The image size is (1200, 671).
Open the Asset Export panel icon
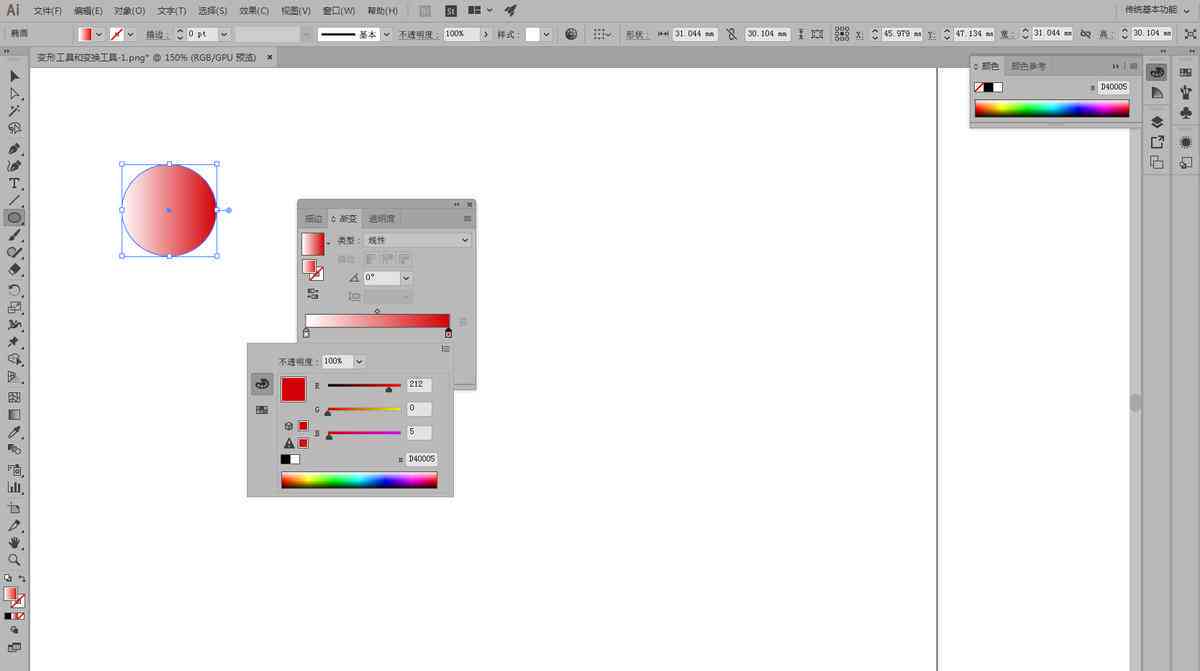[x=1157, y=142]
